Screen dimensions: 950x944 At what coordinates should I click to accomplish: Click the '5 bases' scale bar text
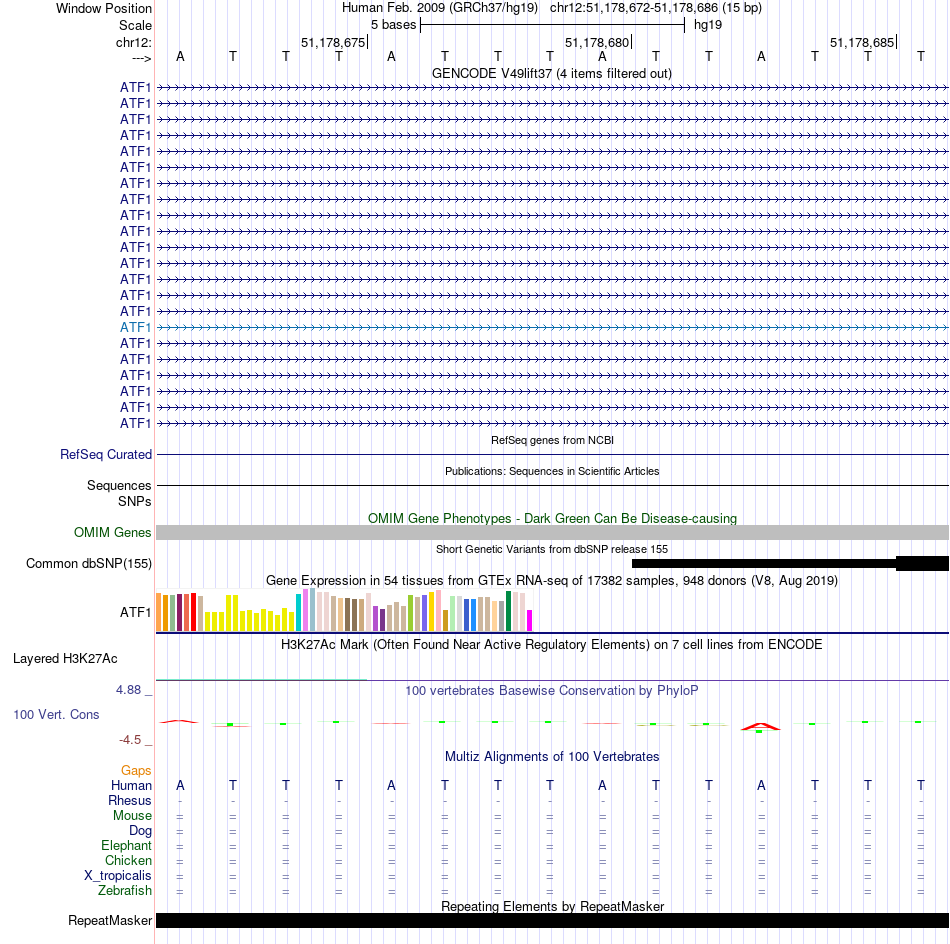pyautogui.click(x=393, y=25)
